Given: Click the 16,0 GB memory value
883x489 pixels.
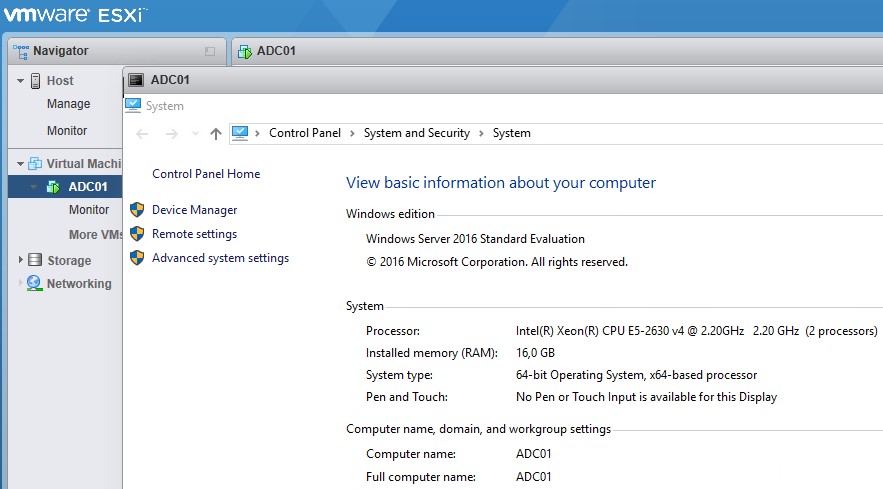Looking at the screenshot, I should [x=535, y=353].
